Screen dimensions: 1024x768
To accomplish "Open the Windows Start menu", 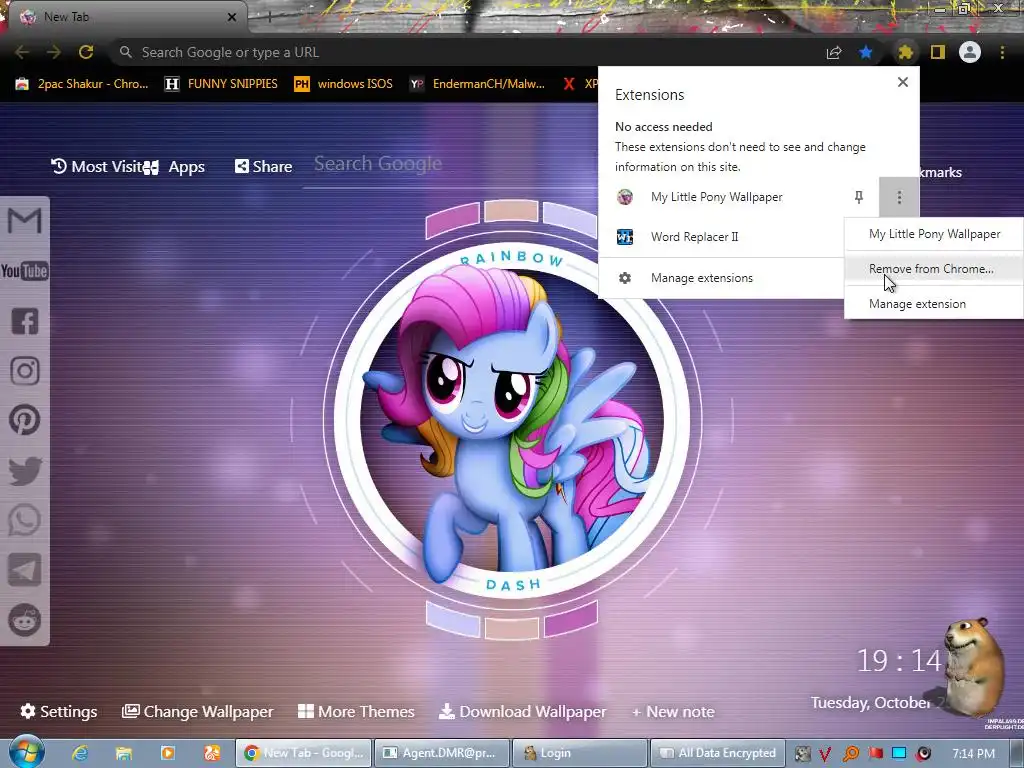I will pos(26,752).
